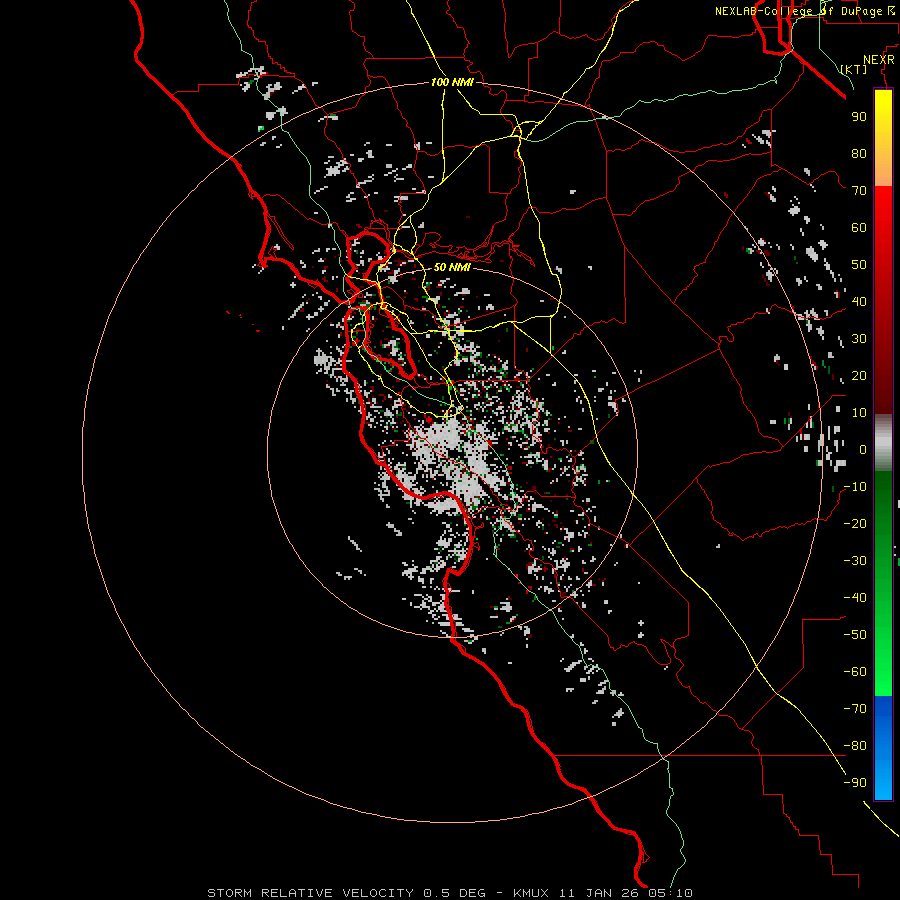
Task: Click the blue bottom segment of the color bar
Action: tap(883, 748)
